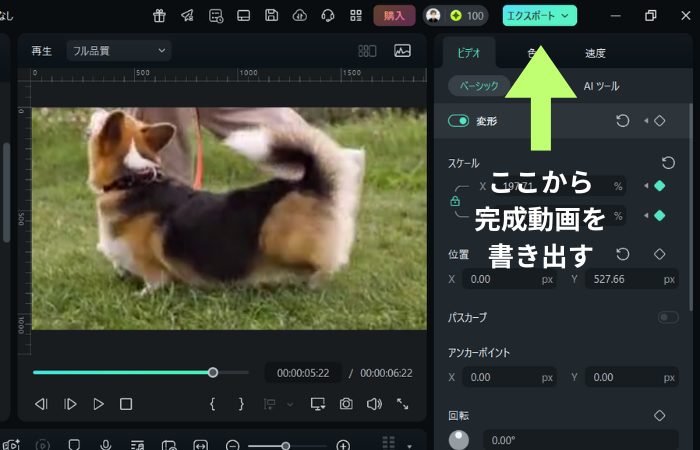Open the video scopes waveform icon

click(402, 51)
